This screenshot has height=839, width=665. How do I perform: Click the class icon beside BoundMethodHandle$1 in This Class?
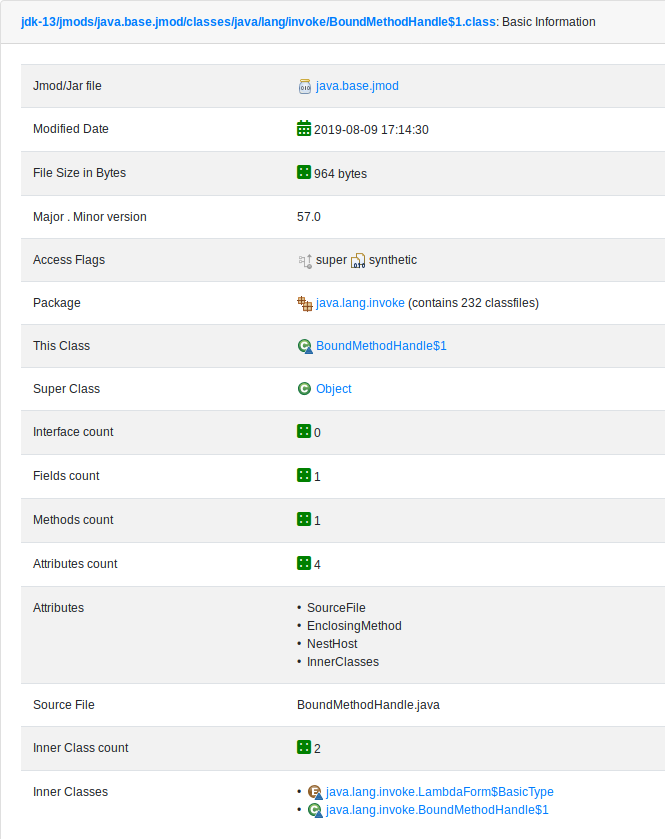pos(304,346)
